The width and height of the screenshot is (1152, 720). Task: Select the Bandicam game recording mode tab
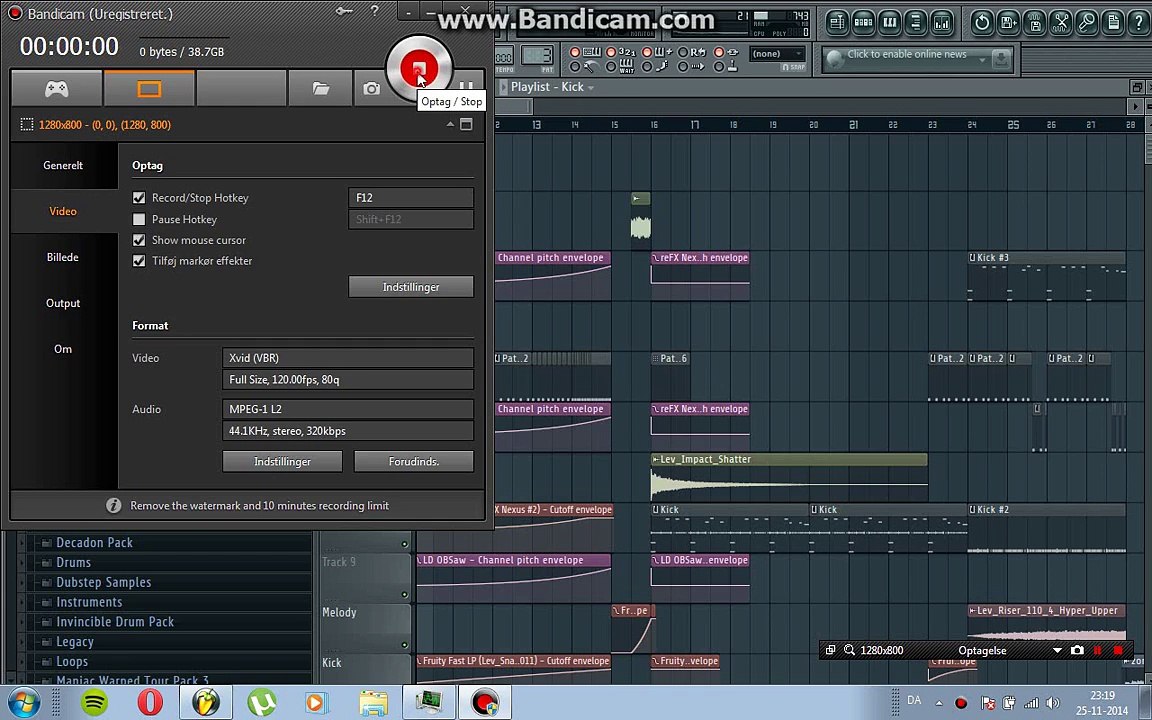[57, 89]
